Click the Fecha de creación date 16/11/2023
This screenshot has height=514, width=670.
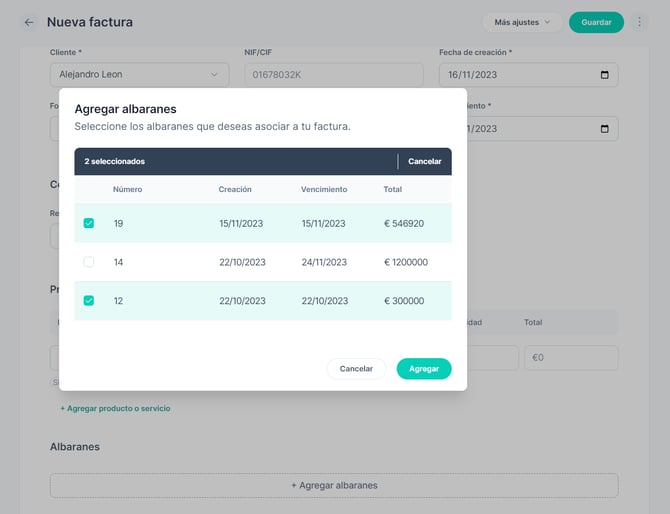click(x=472, y=75)
